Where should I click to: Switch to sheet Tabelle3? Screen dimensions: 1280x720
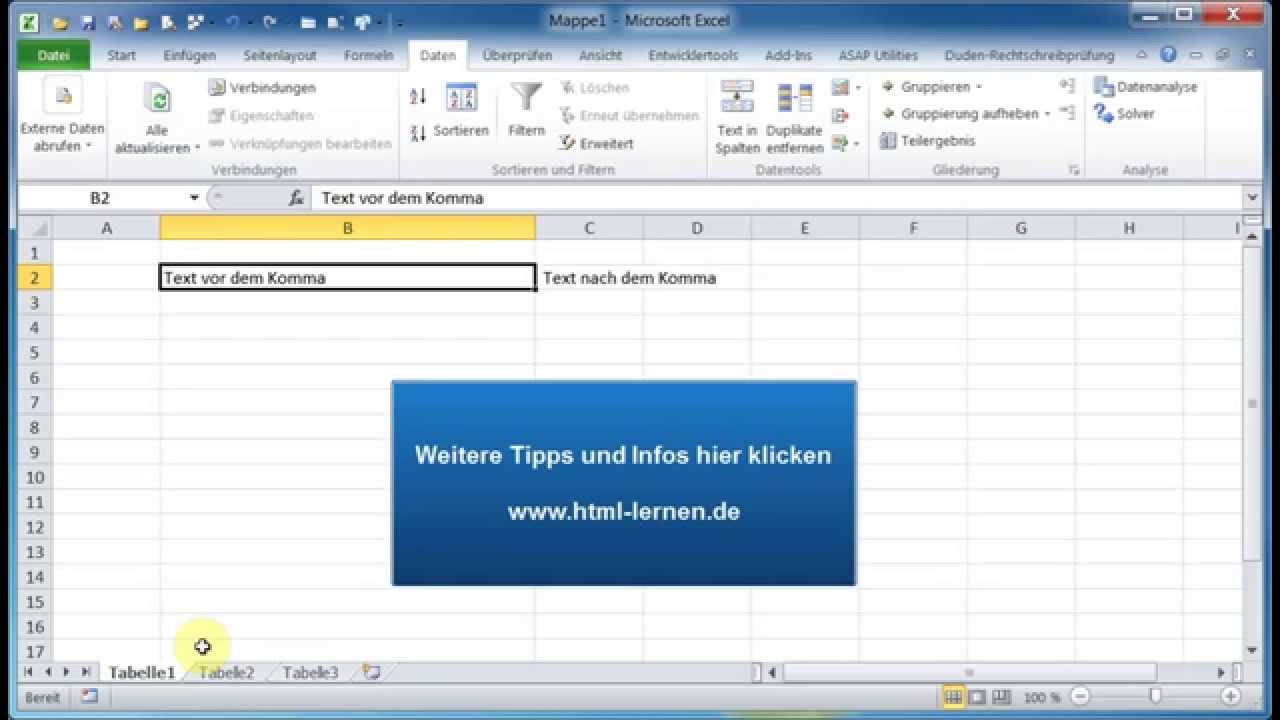coord(311,672)
